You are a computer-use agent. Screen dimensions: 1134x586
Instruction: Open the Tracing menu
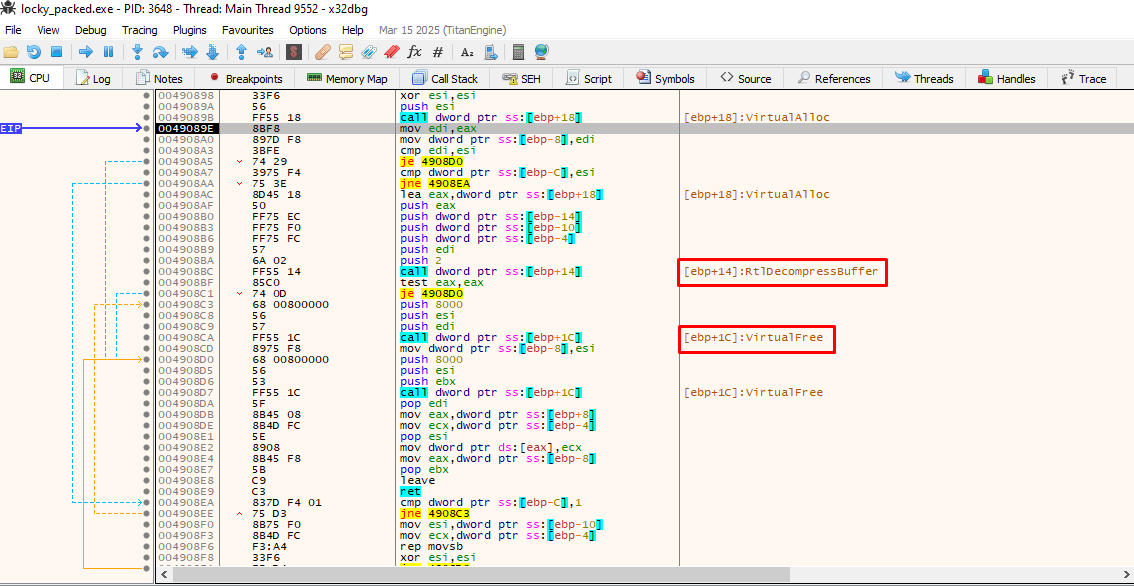pos(140,30)
